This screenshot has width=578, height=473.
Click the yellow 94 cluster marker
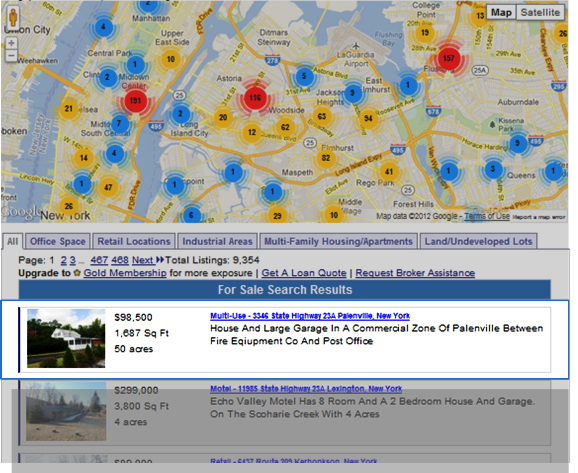point(368,118)
